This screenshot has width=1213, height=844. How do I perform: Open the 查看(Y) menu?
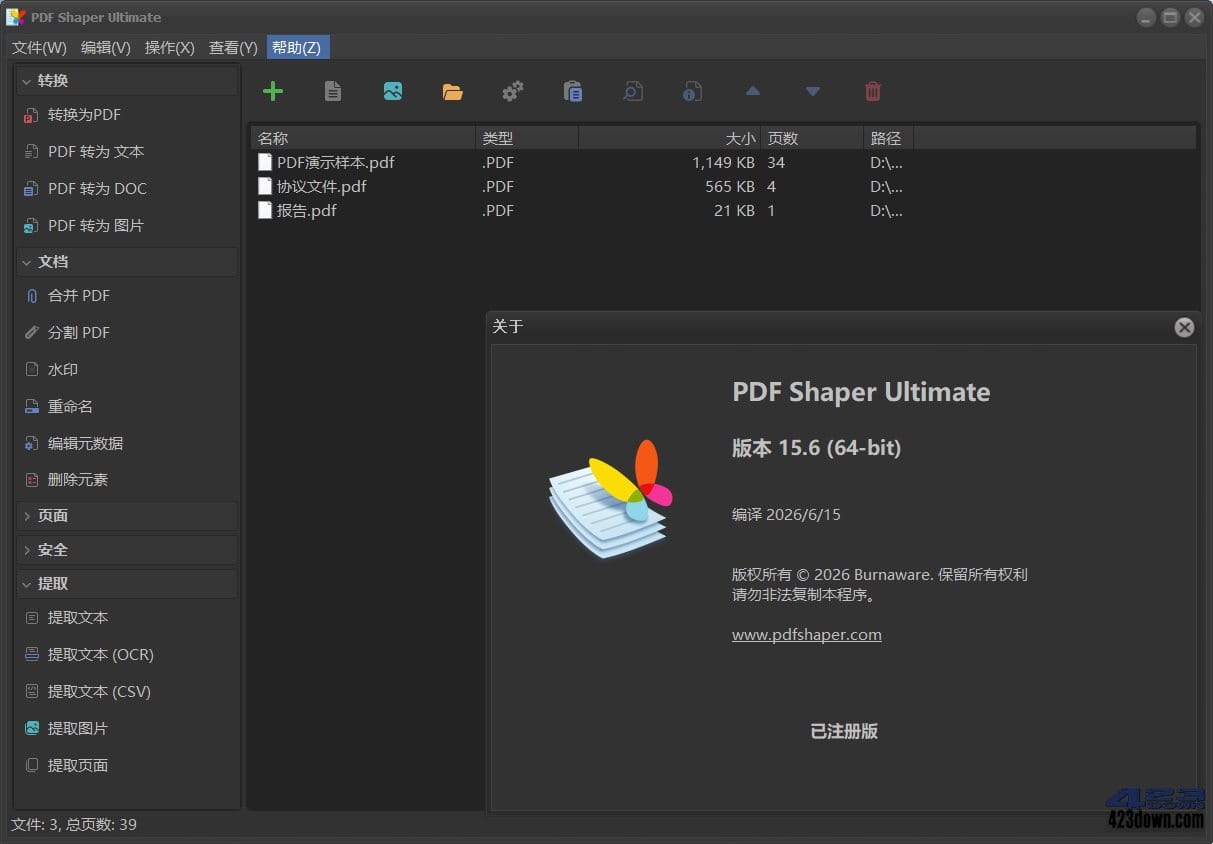coord(233,48)
